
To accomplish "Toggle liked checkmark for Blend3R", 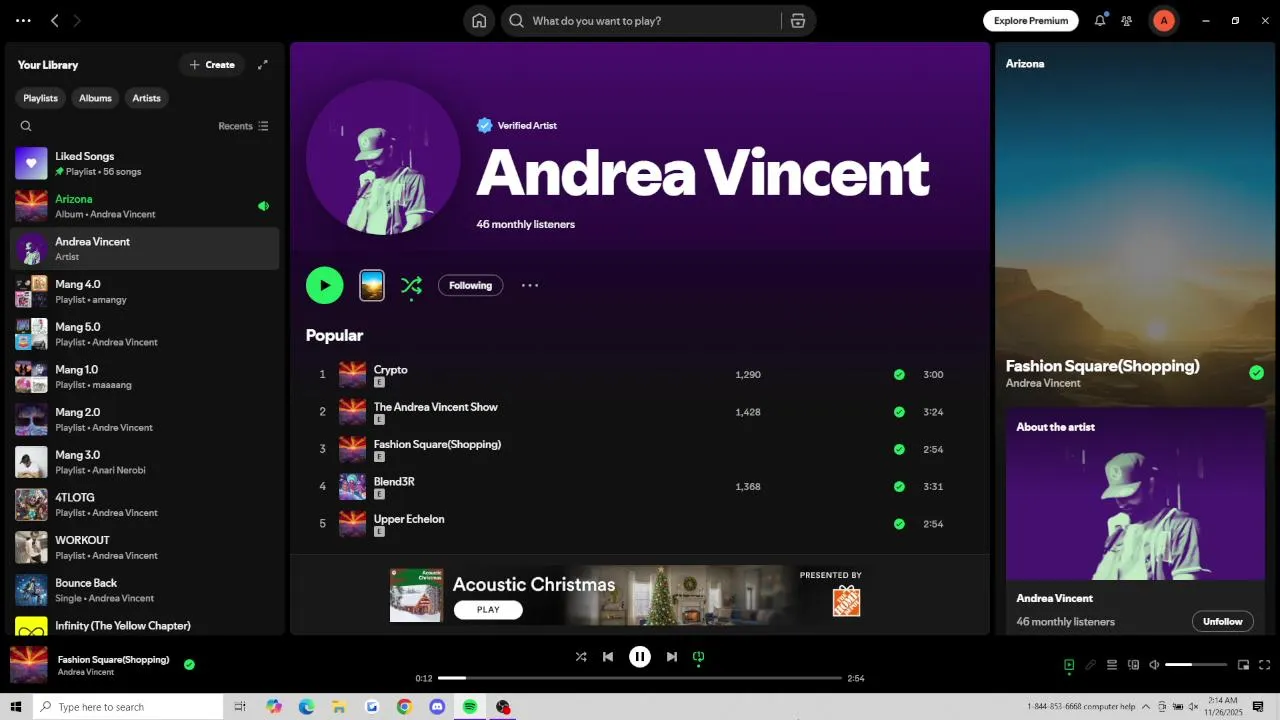I will click(899, 487).
